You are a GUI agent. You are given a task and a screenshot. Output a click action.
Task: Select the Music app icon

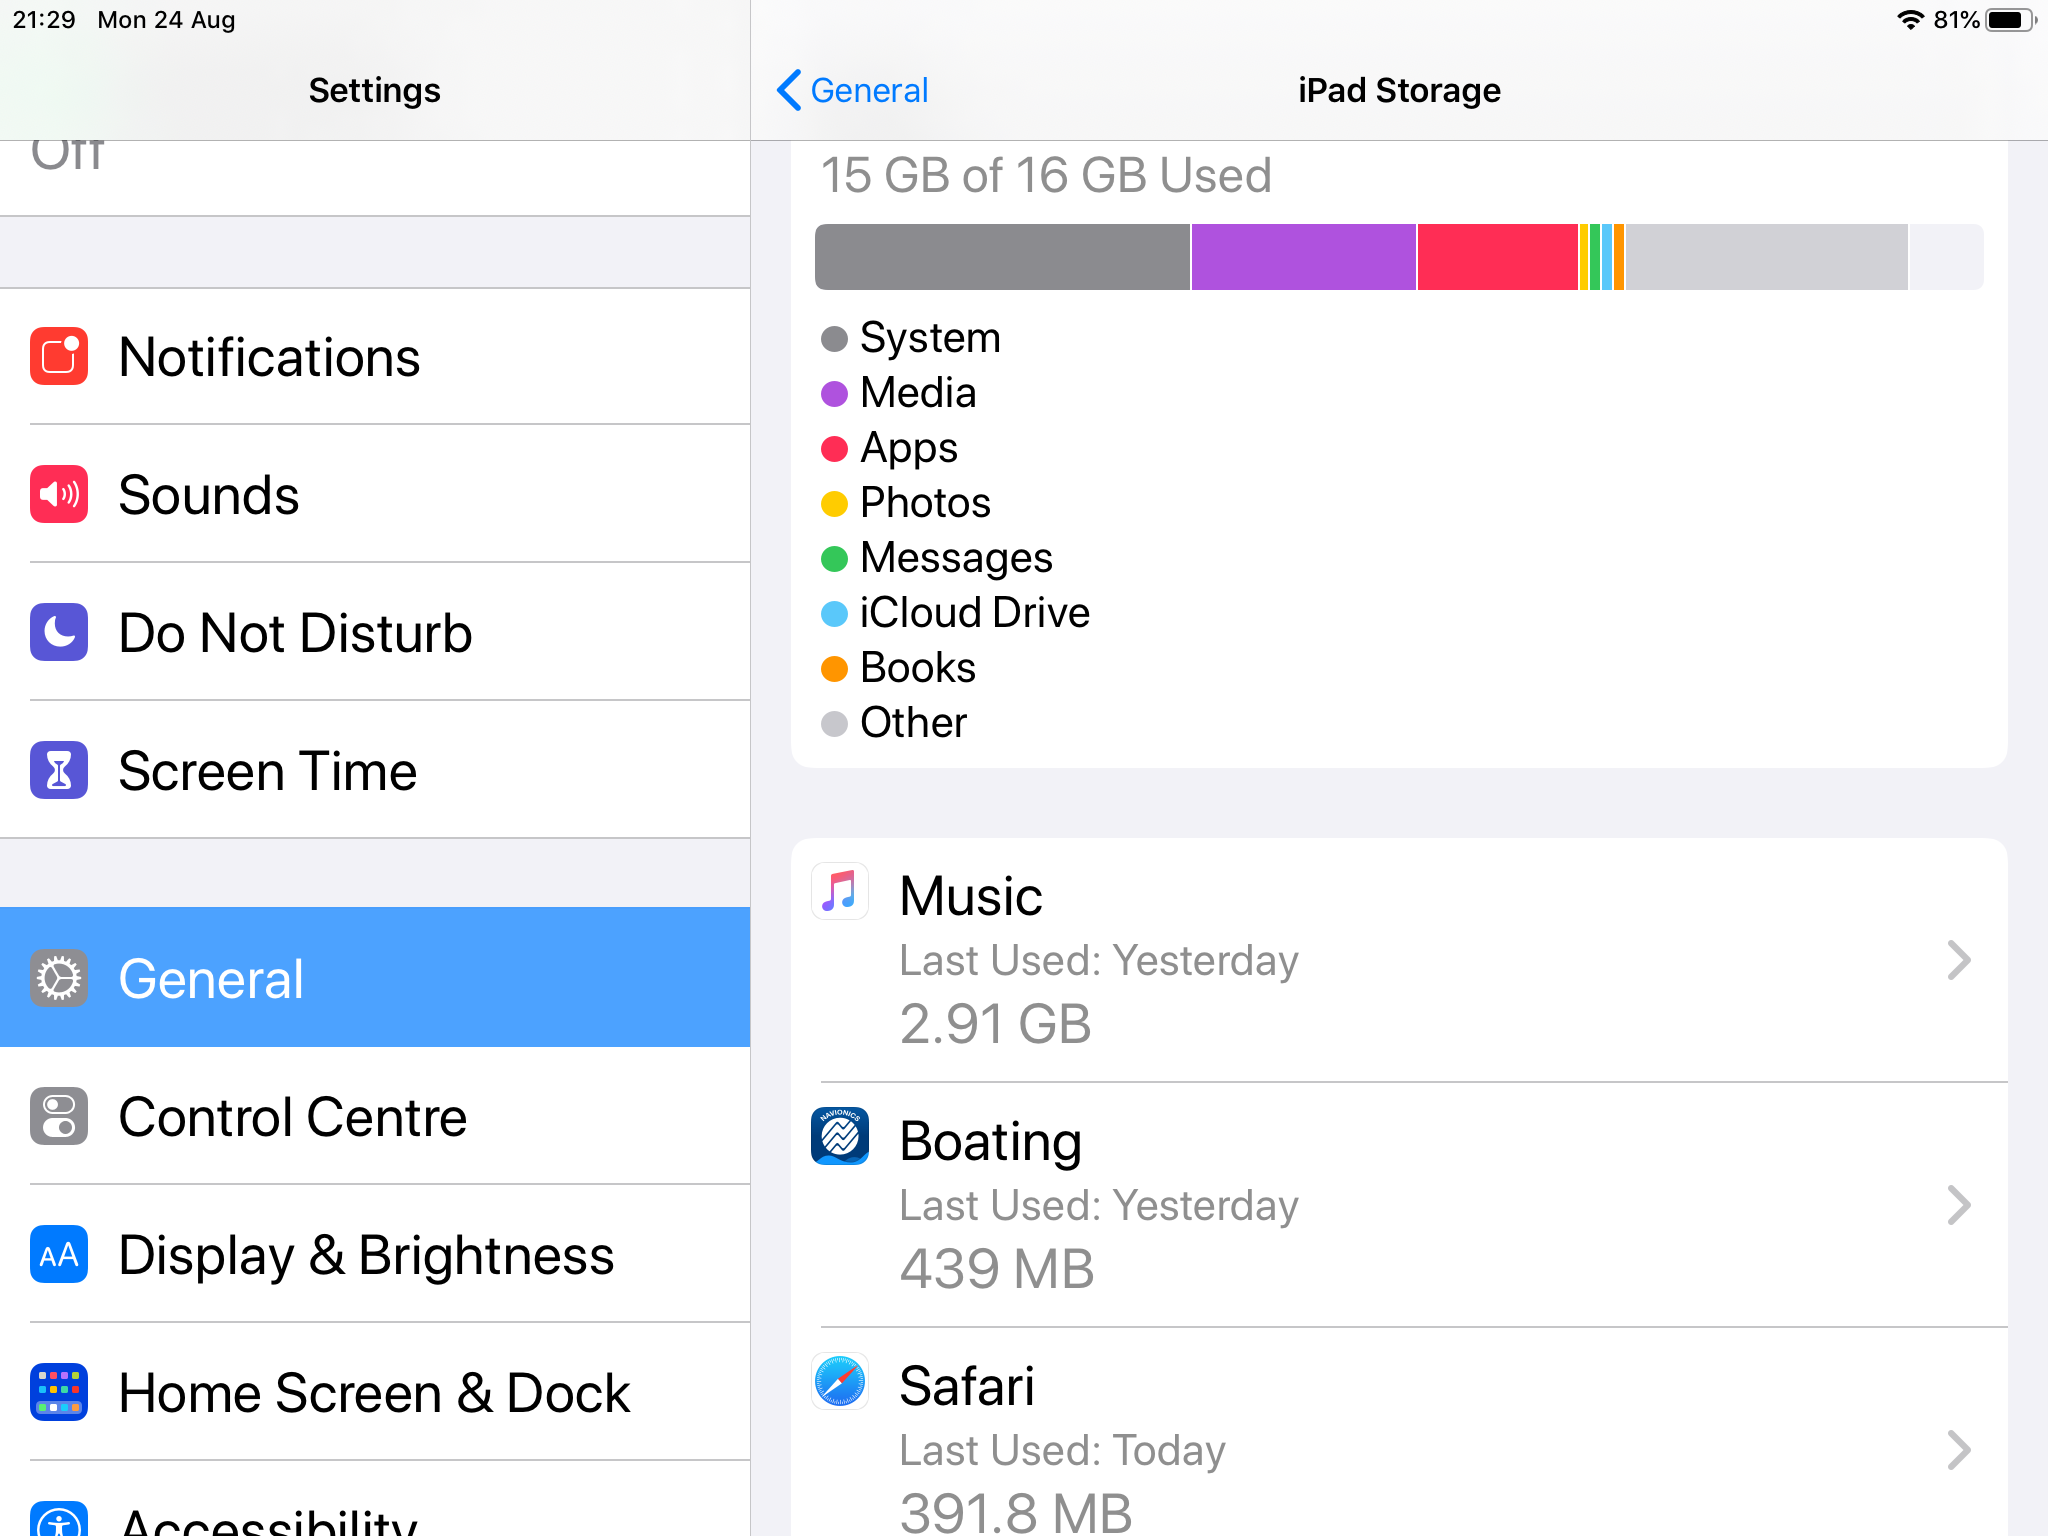839,893
